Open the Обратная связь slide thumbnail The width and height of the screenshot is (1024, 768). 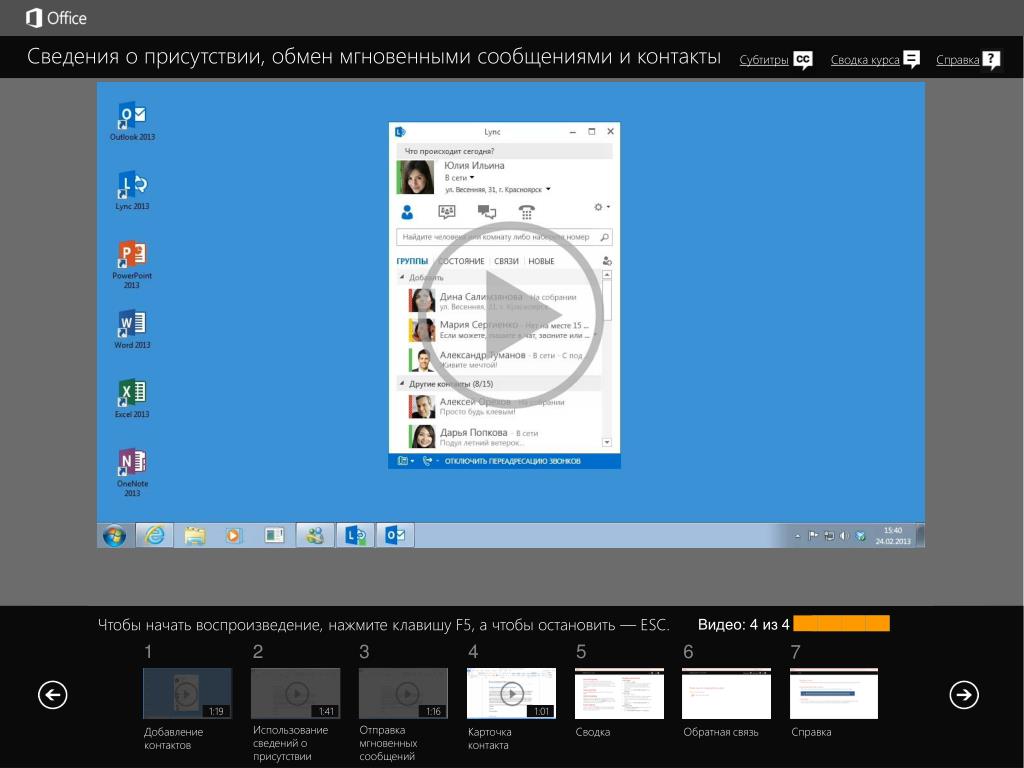[727, 693]
